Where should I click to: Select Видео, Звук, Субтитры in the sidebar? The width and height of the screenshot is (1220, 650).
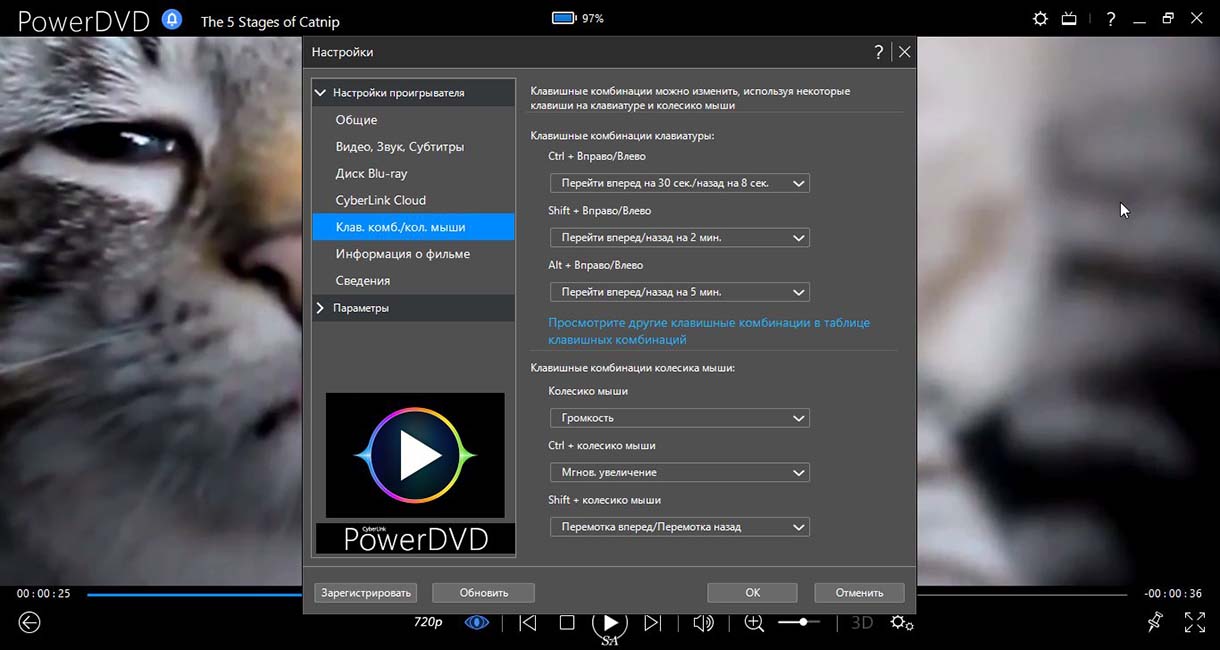399,147
